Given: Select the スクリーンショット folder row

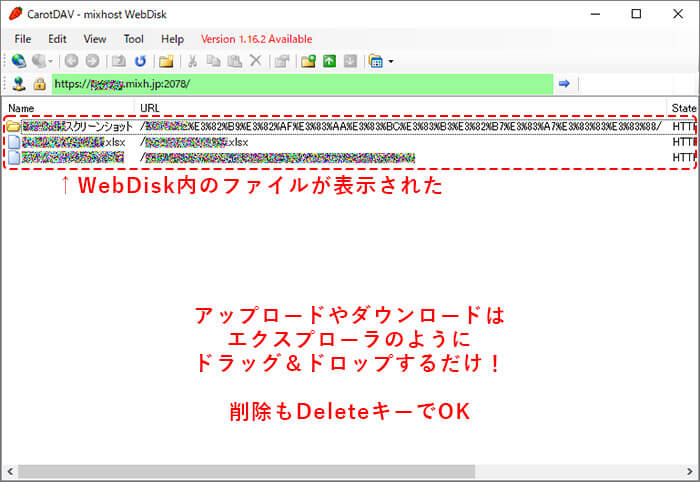Looking at the screenshot, I should (350, 127).
